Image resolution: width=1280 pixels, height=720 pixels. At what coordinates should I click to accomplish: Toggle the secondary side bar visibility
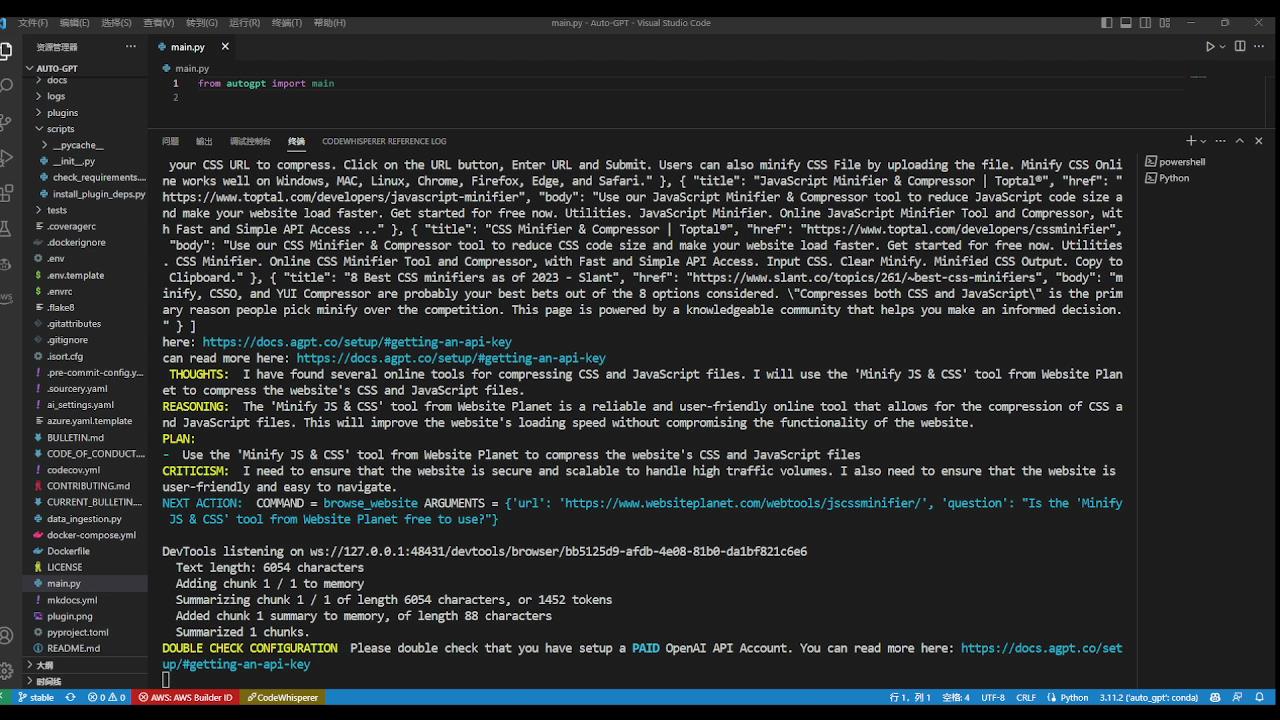[1146, 22]
